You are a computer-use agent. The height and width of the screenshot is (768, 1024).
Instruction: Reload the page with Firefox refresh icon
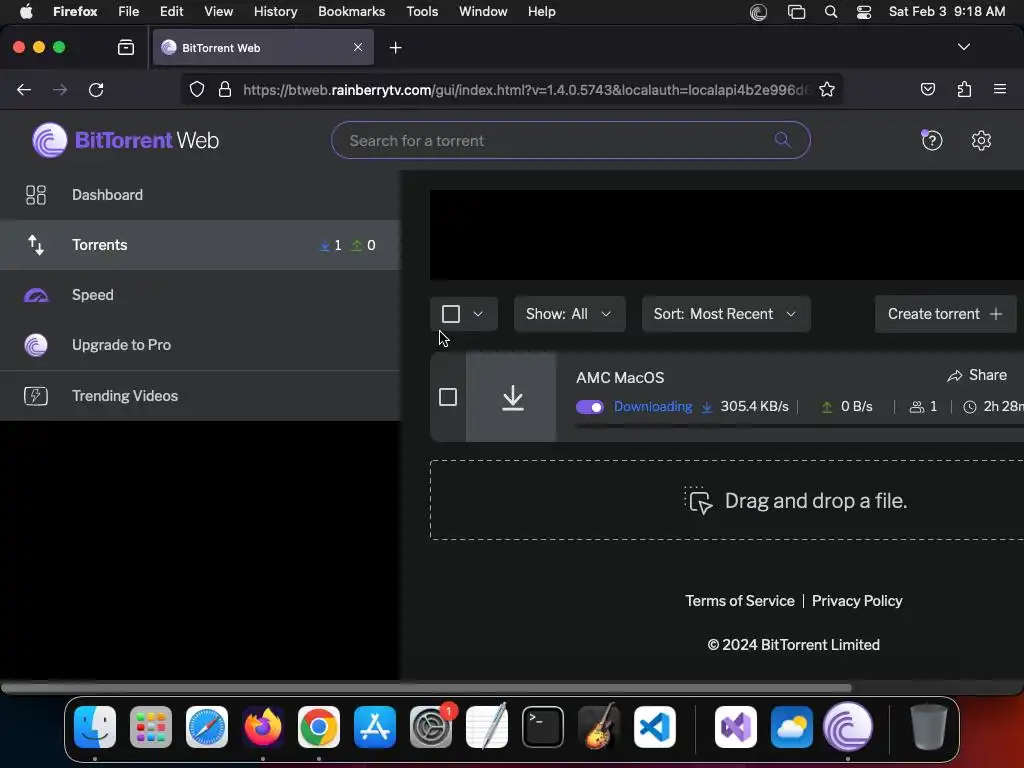tap(96, 89)
